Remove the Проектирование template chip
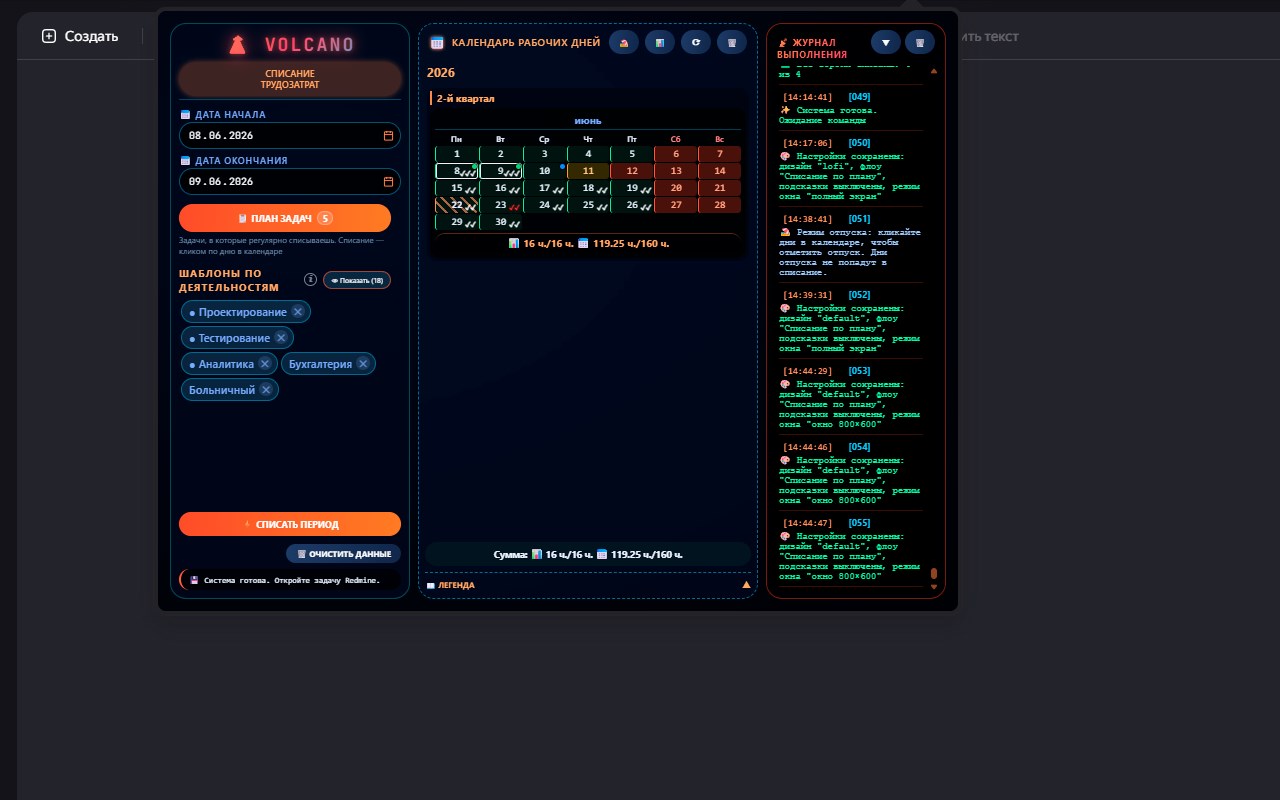This screenshot has height=800, width=1280. point(297,312)
